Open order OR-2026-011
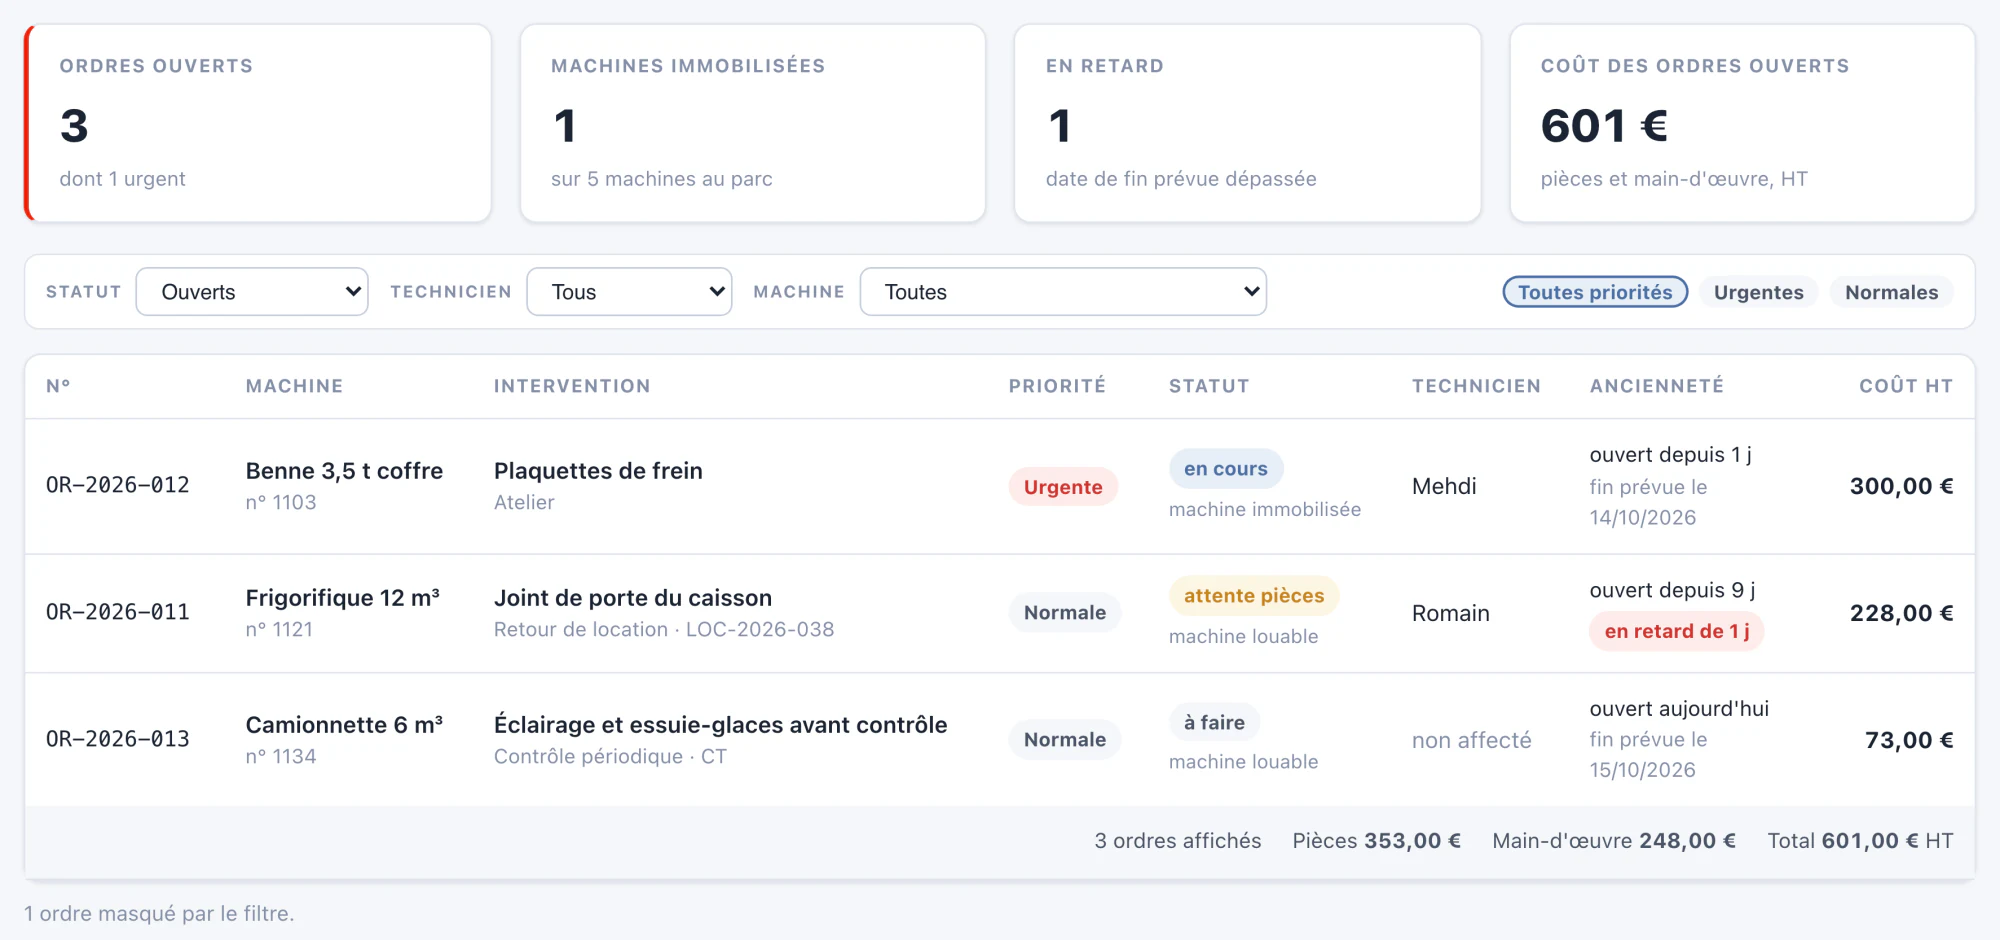This screenshot has width=2000, height=940. coord(118,612)
